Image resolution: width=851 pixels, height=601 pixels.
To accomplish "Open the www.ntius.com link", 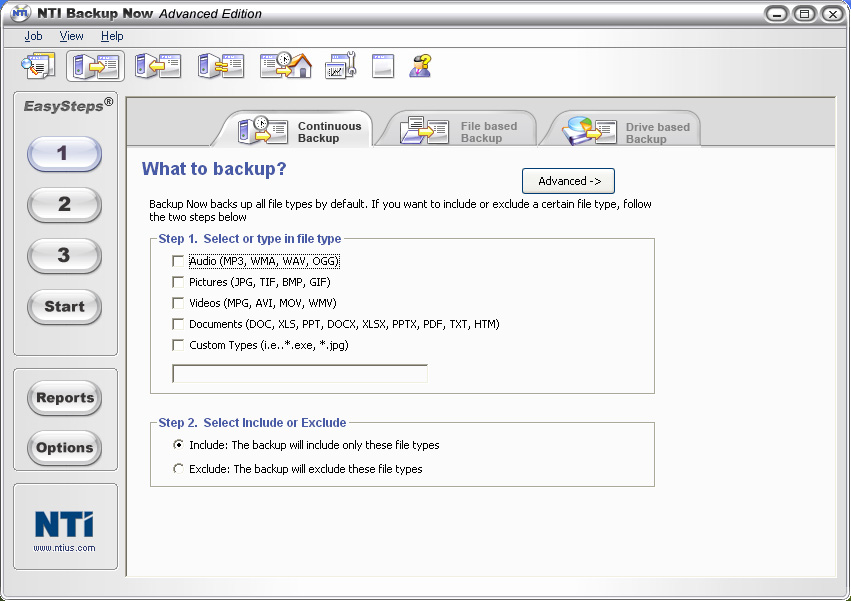I will [65, 548].
